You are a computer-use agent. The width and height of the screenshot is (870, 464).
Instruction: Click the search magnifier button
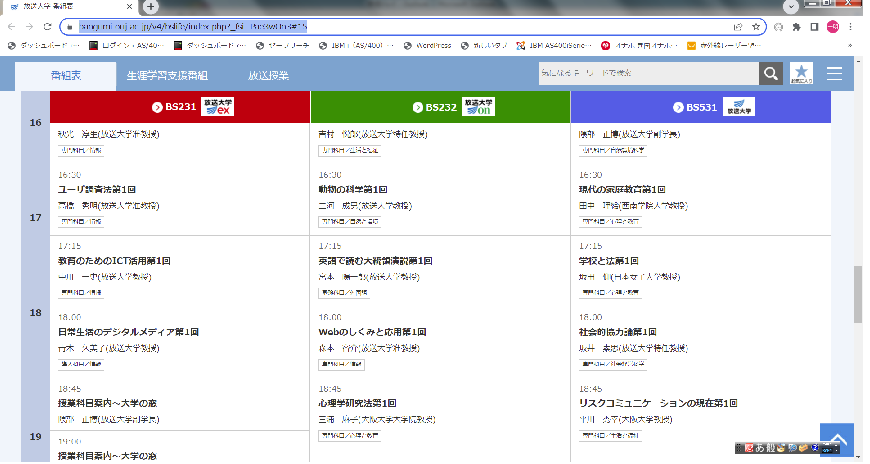tap(770, 74)
